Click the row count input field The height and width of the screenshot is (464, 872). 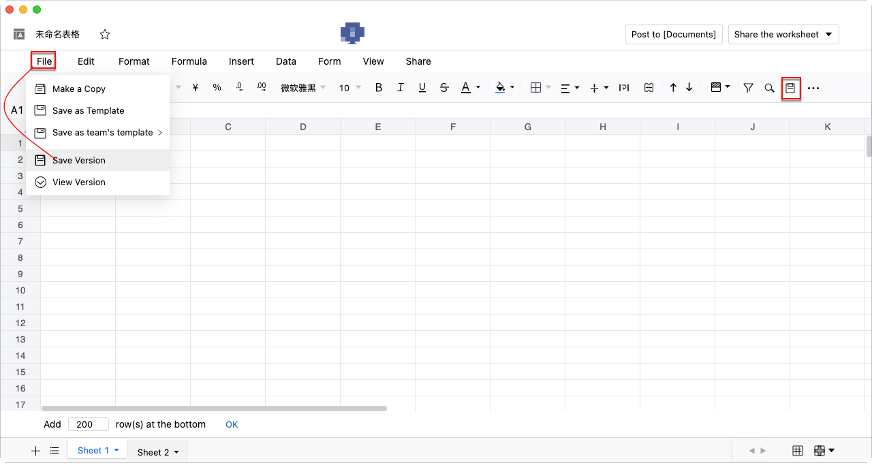coord(89,424)
